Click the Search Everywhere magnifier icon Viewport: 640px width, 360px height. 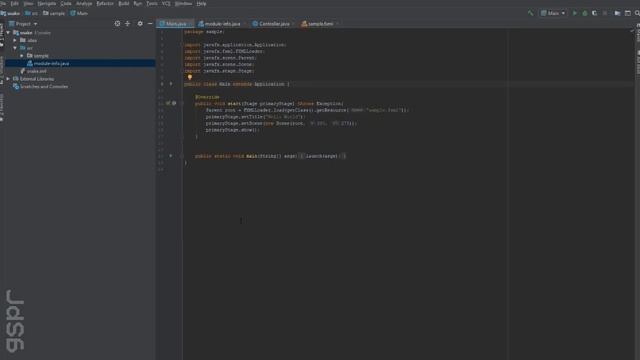[637, 13]
